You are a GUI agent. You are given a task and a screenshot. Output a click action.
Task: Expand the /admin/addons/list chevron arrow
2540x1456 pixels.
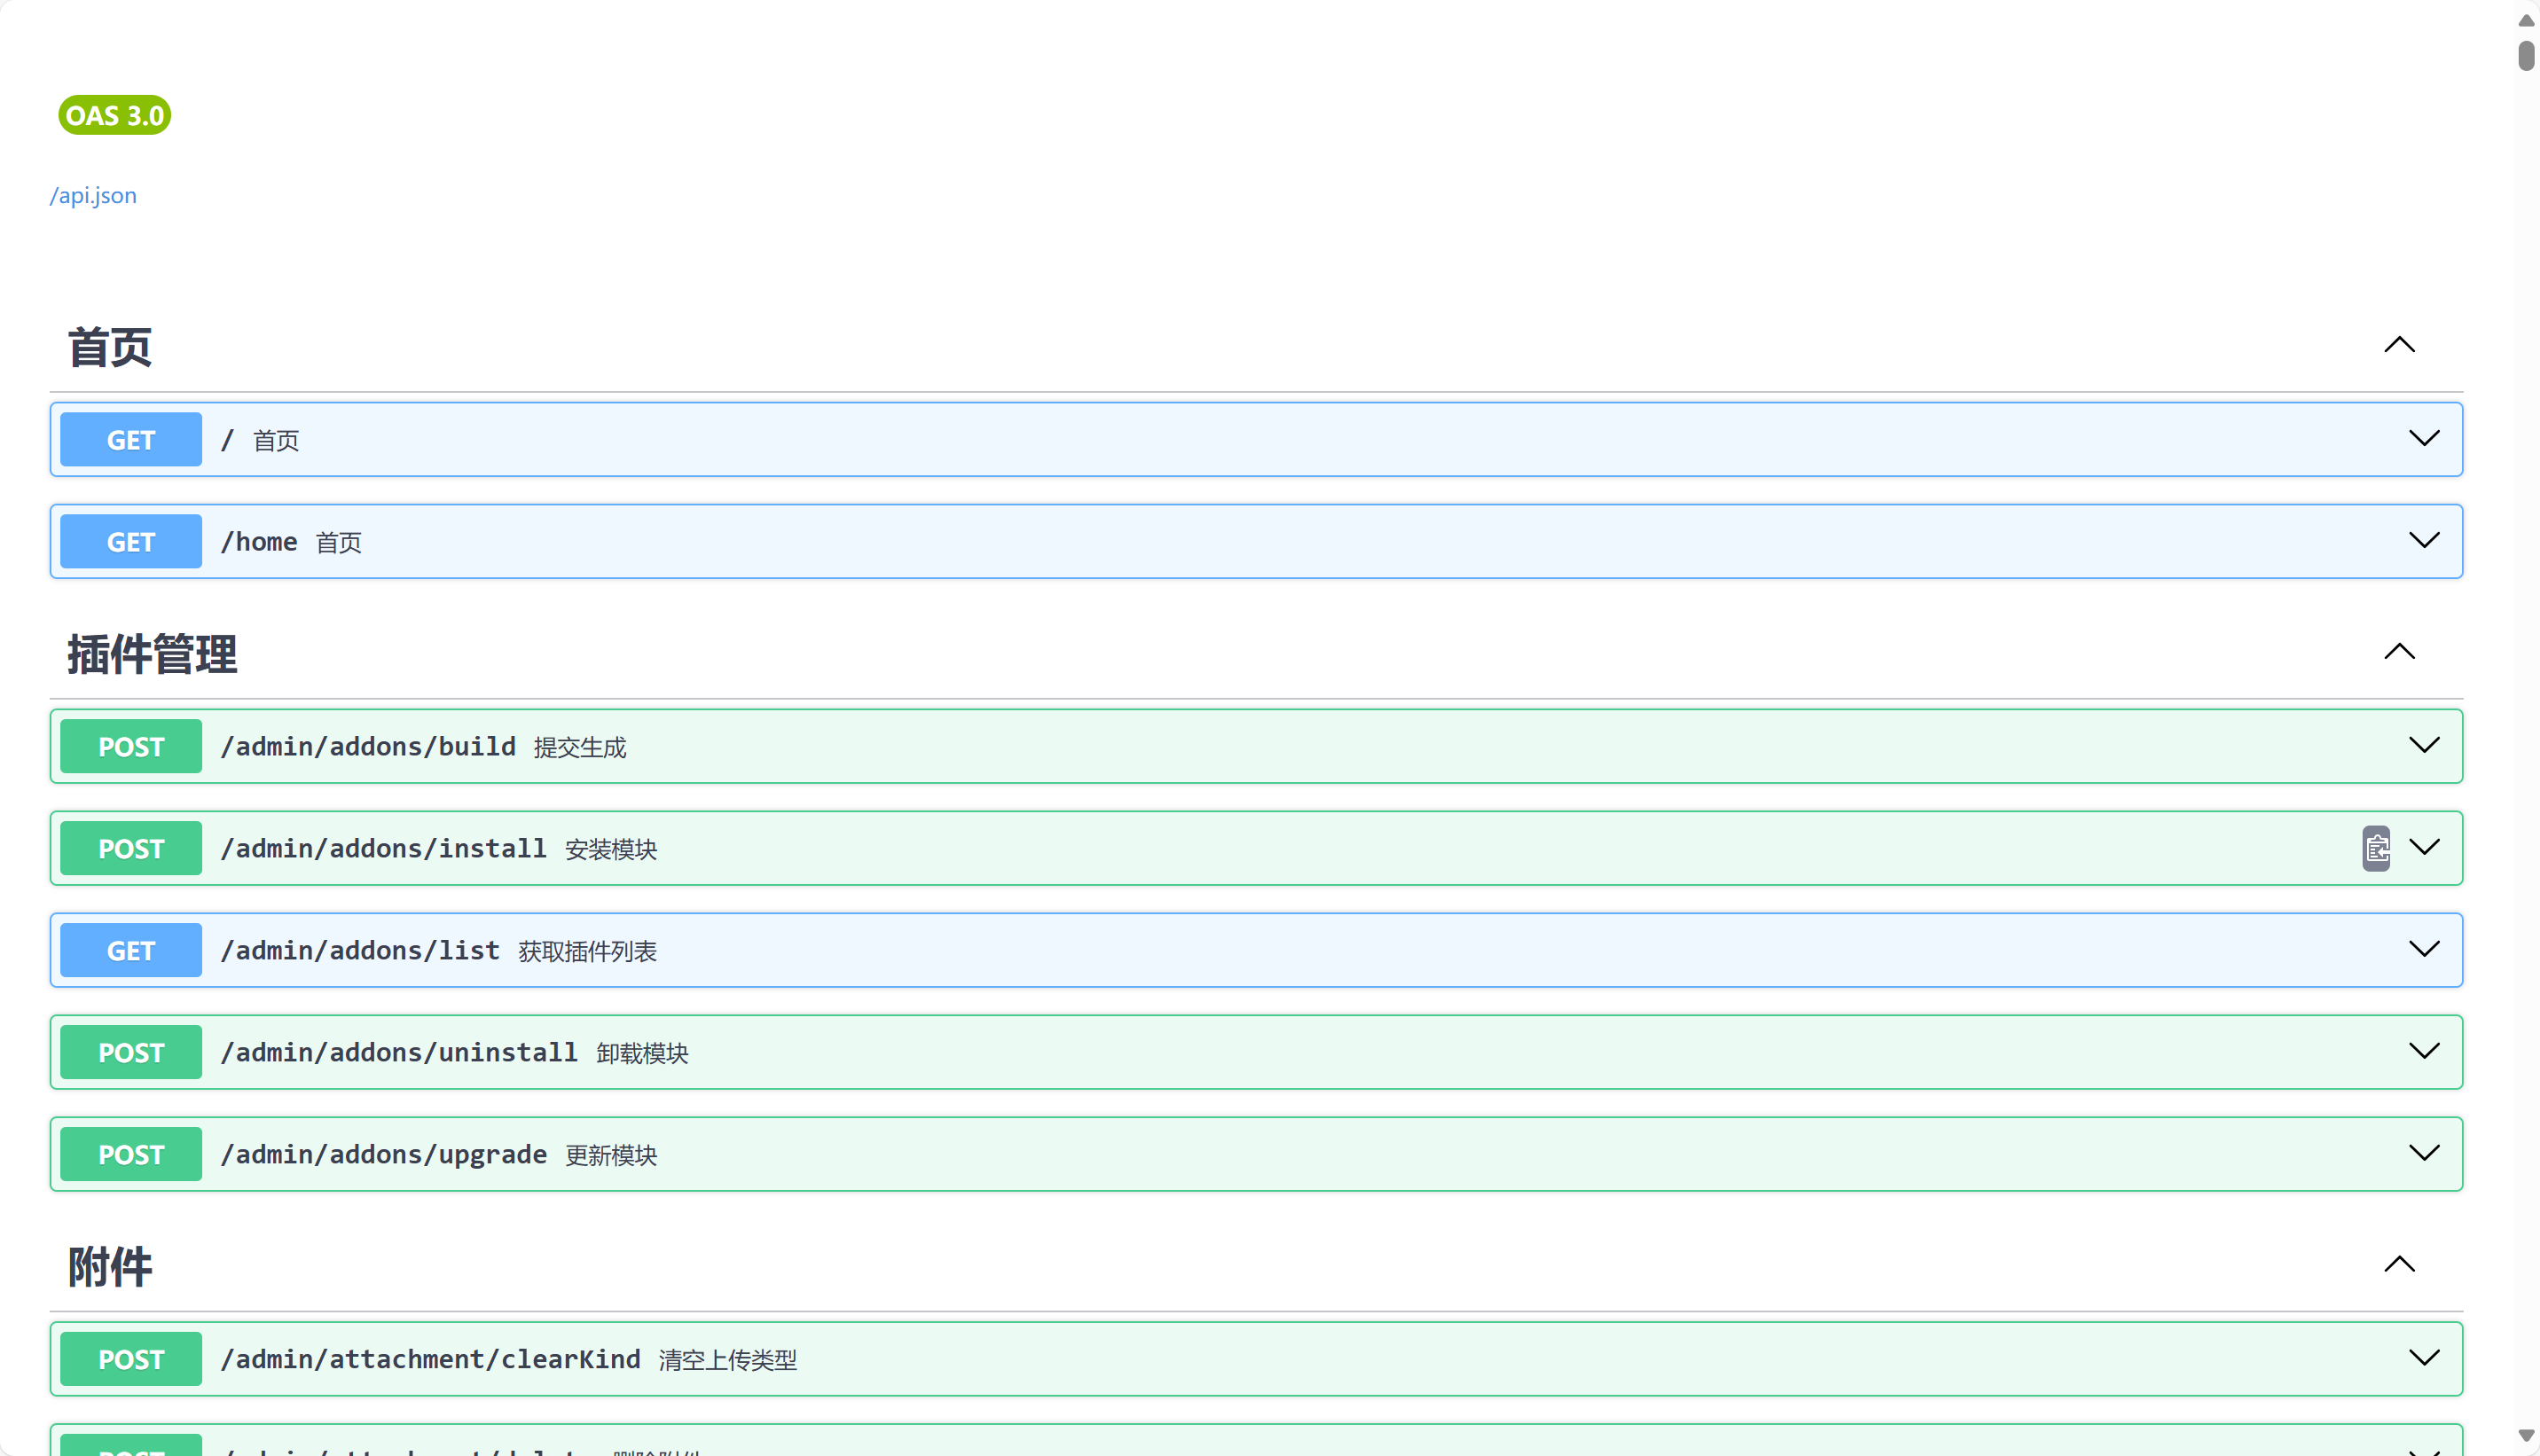point(2424,950)
